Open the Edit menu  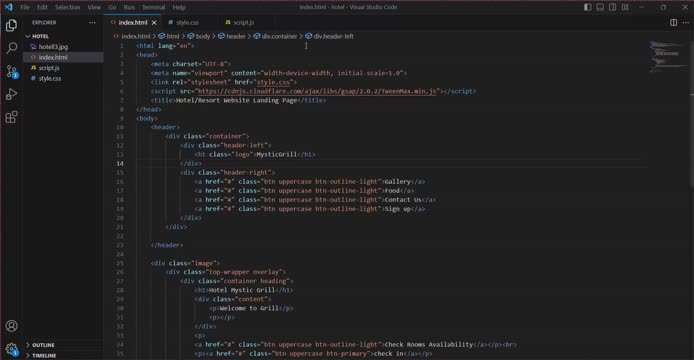[x=42, y=7]
